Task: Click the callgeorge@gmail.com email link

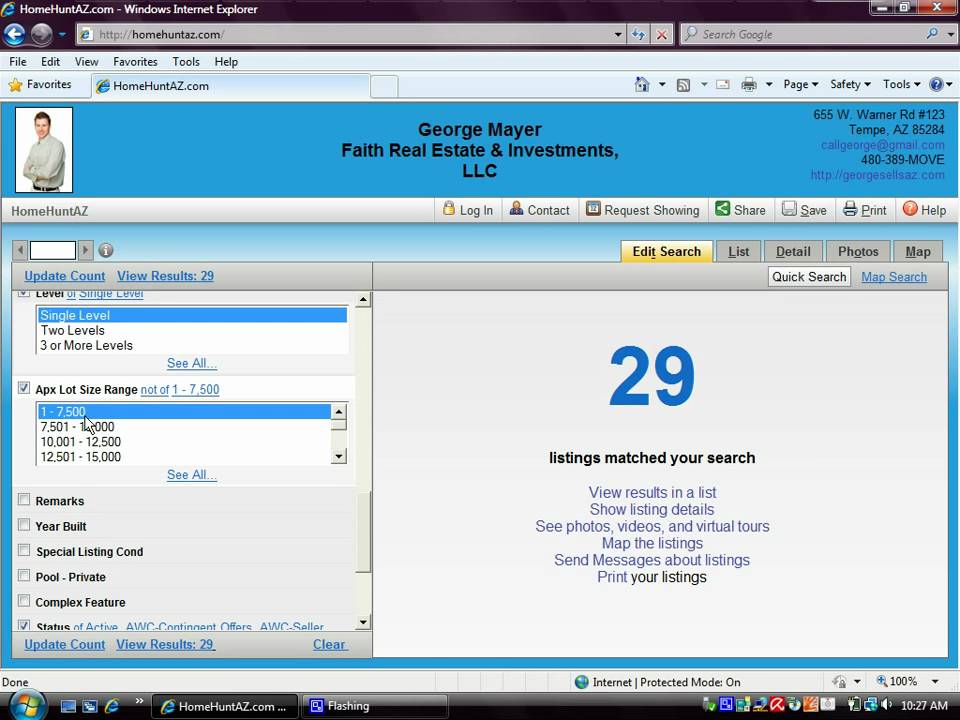Action: [882, 145]
